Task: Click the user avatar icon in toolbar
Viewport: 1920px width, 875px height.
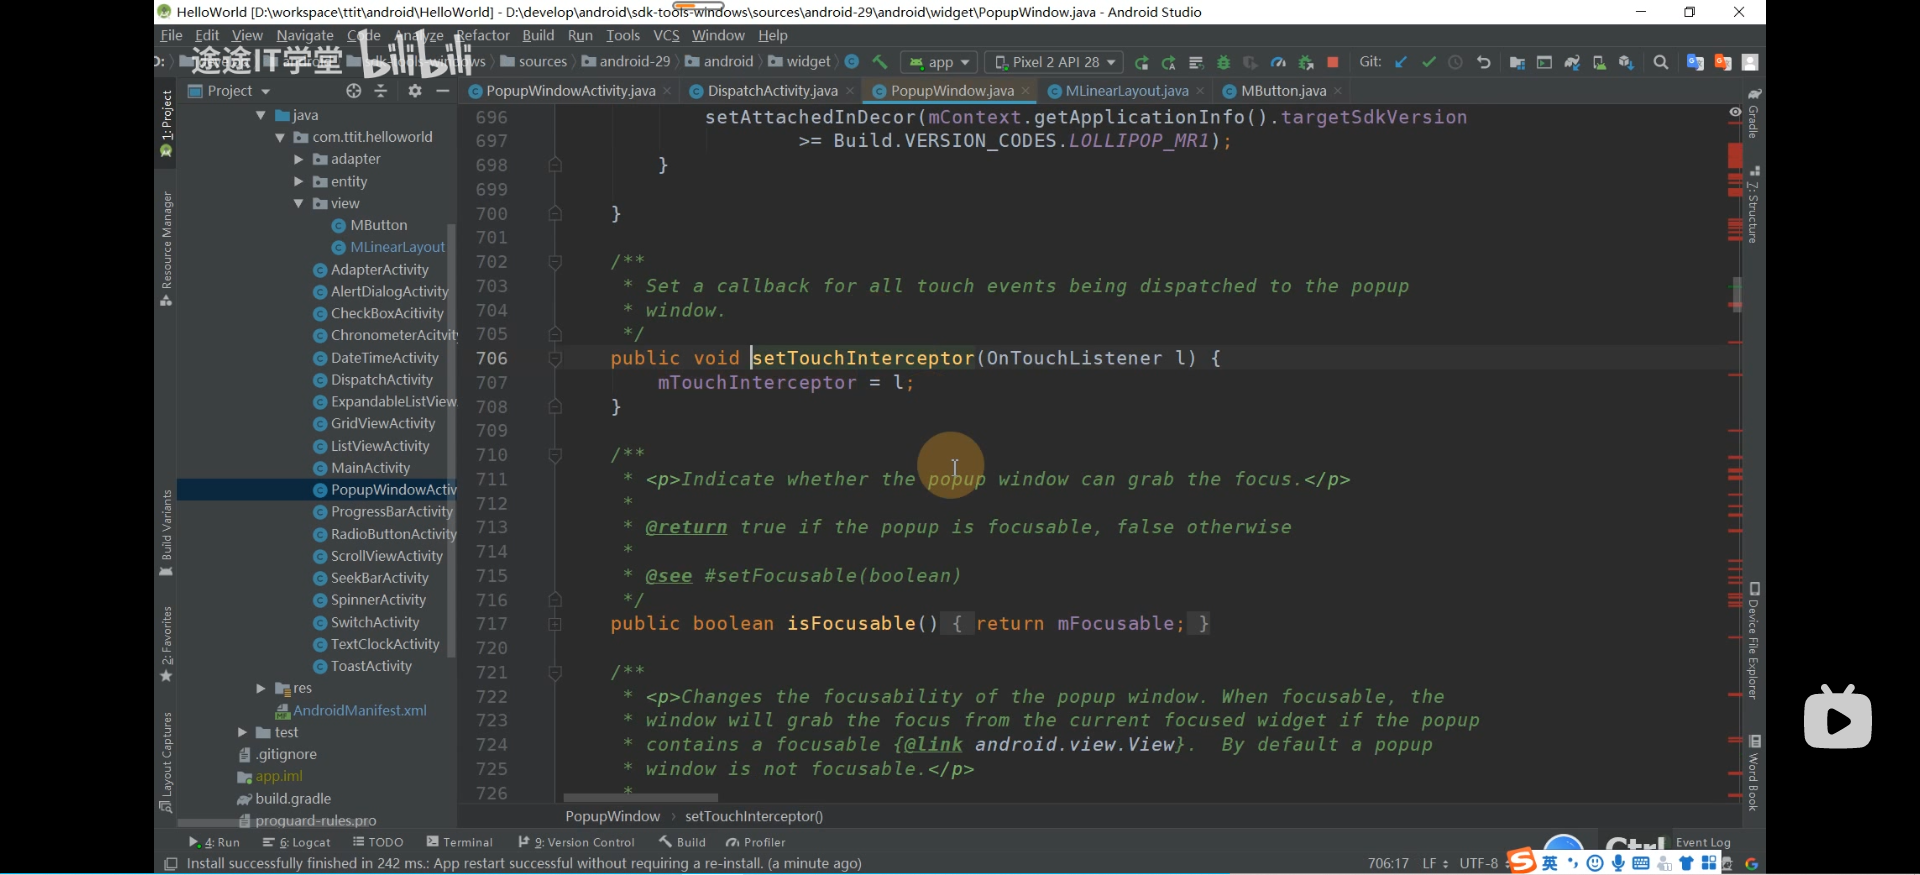Action: (1750, 62)
